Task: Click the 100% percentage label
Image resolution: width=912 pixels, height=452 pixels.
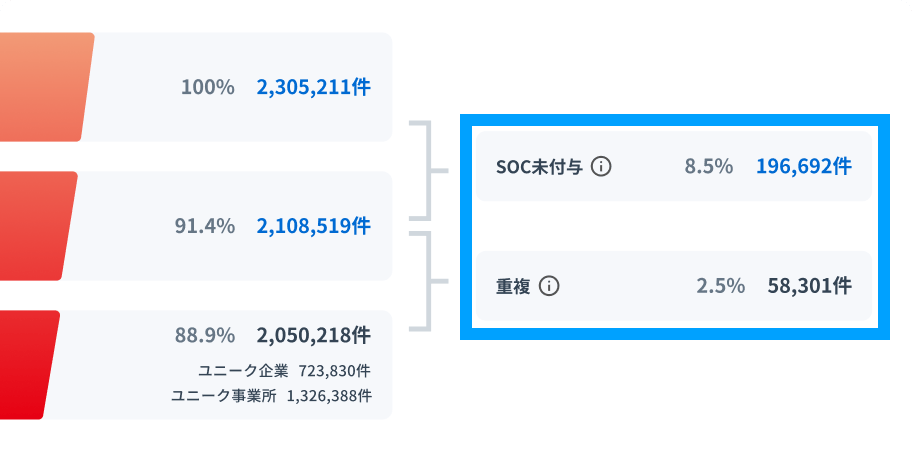Action: [x=208, y=87]
